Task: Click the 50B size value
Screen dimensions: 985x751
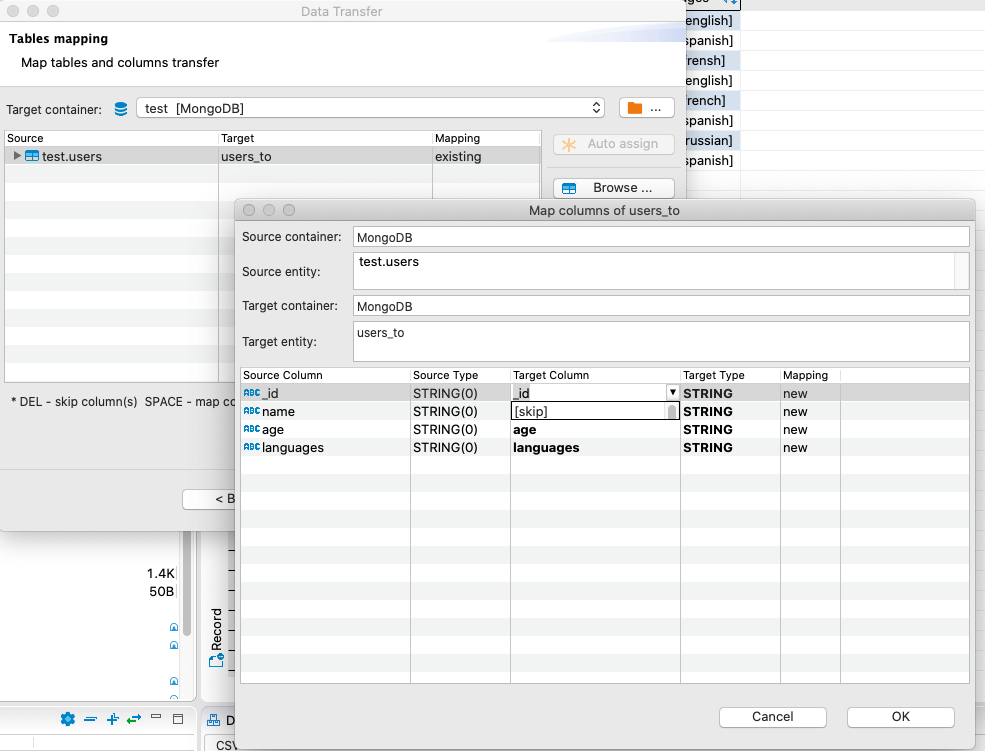Action: (x=161, y=592)
